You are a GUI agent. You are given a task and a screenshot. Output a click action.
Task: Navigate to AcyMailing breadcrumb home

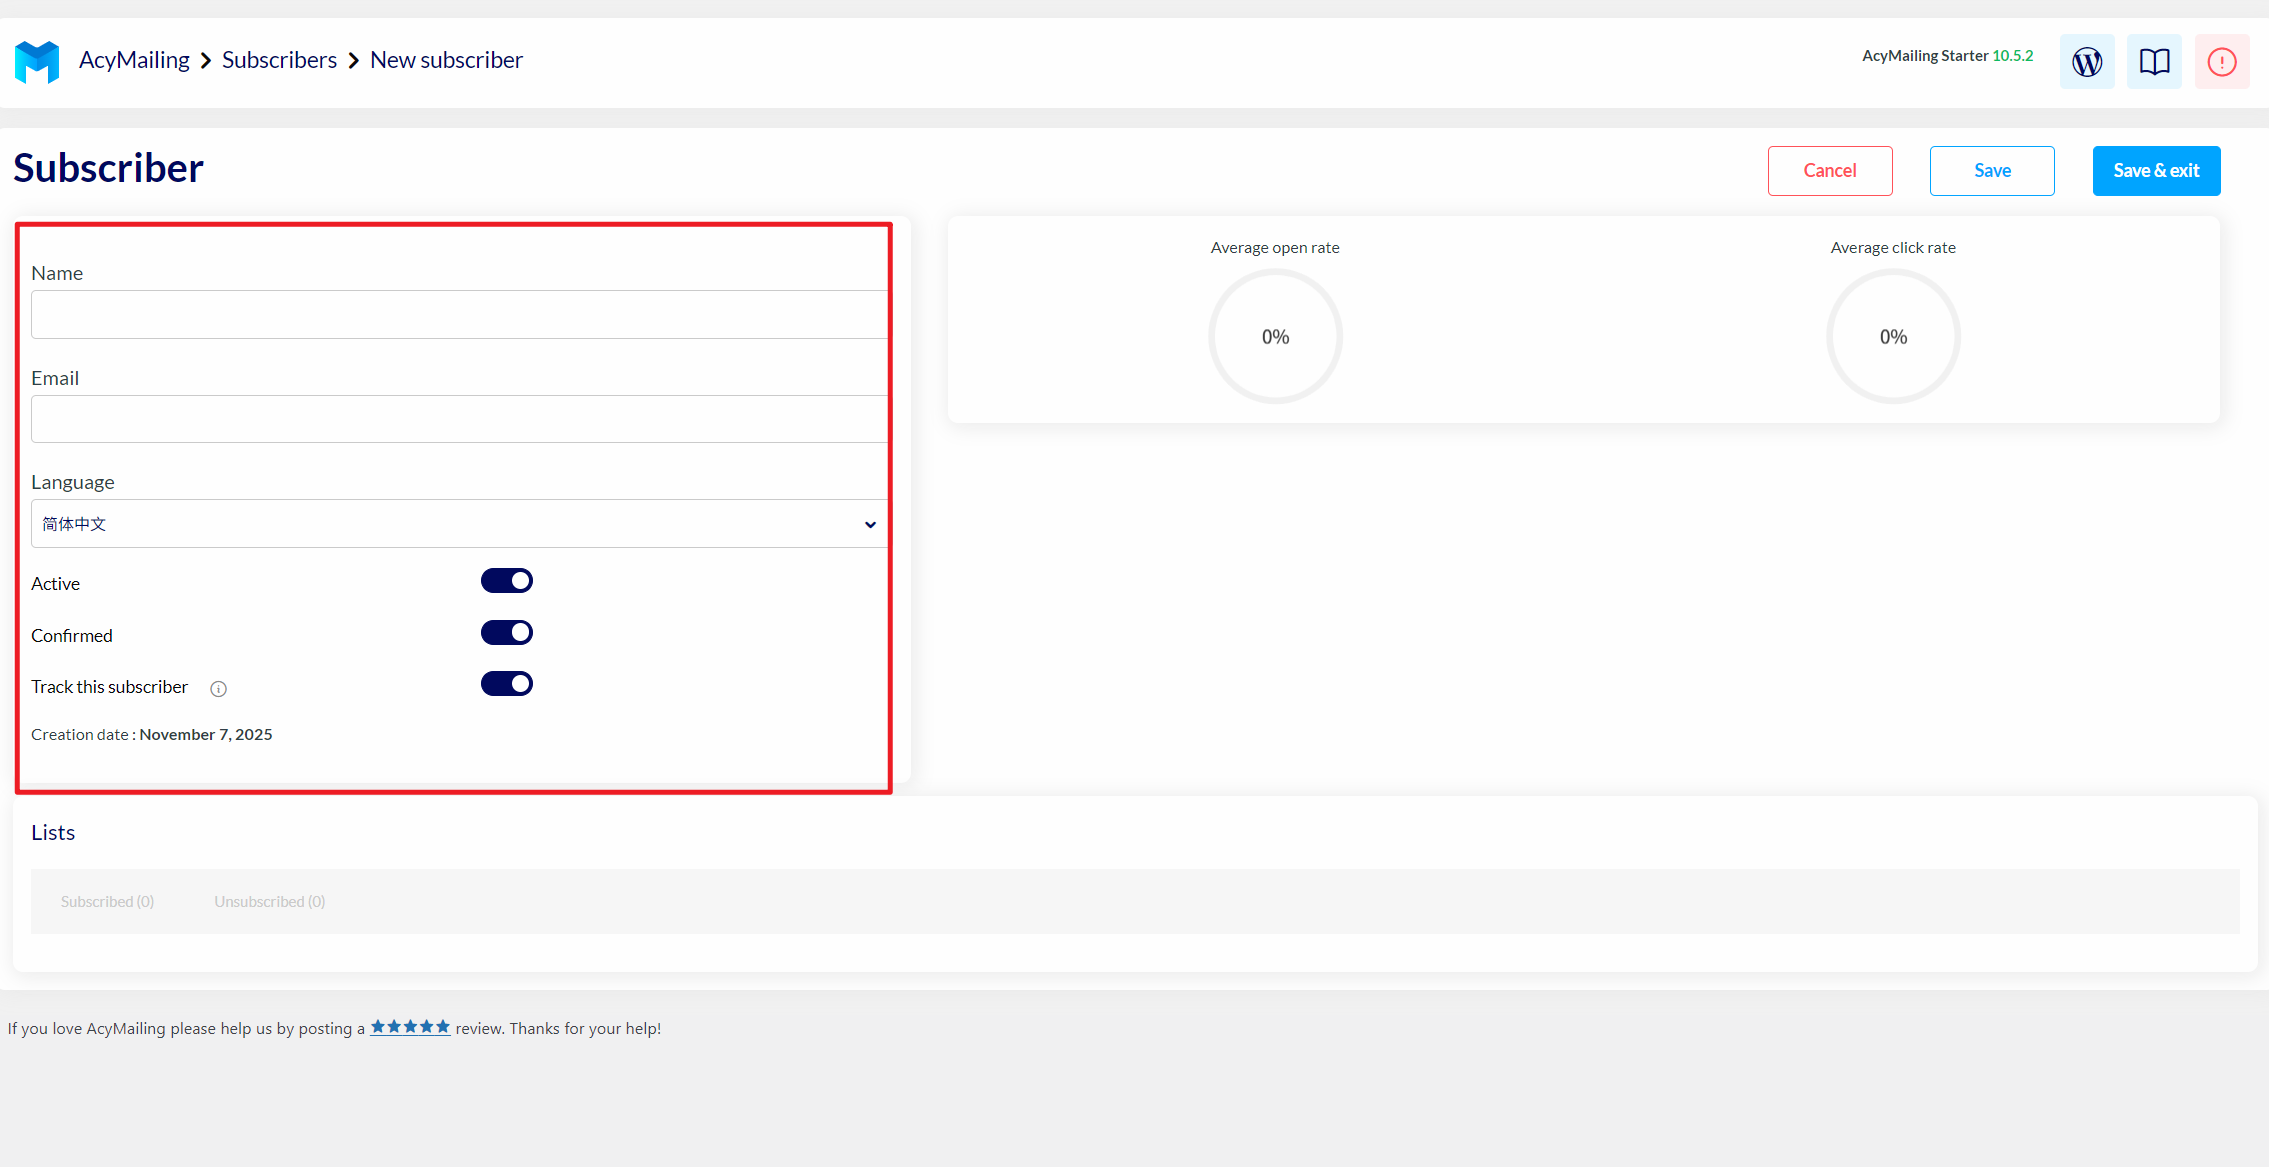pos(134,60)
